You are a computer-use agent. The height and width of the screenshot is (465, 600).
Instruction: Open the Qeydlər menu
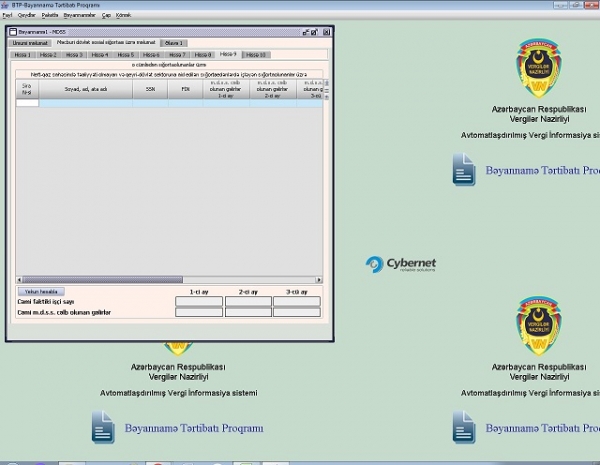pyautogui.click(x=23, y=16)
